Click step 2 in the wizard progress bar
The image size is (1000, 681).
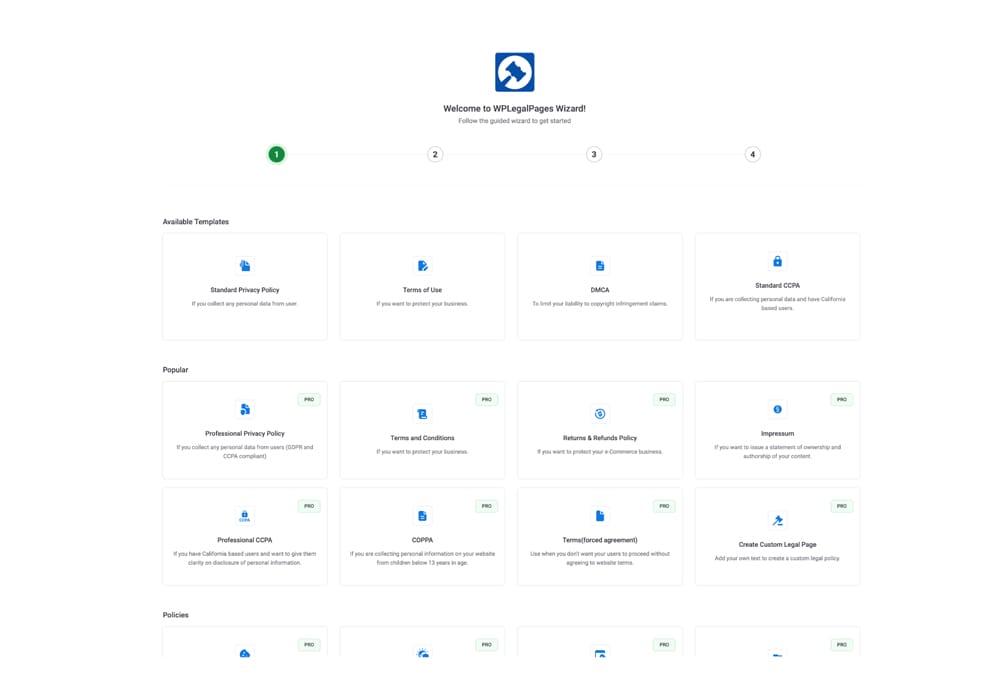coord(435,154)
